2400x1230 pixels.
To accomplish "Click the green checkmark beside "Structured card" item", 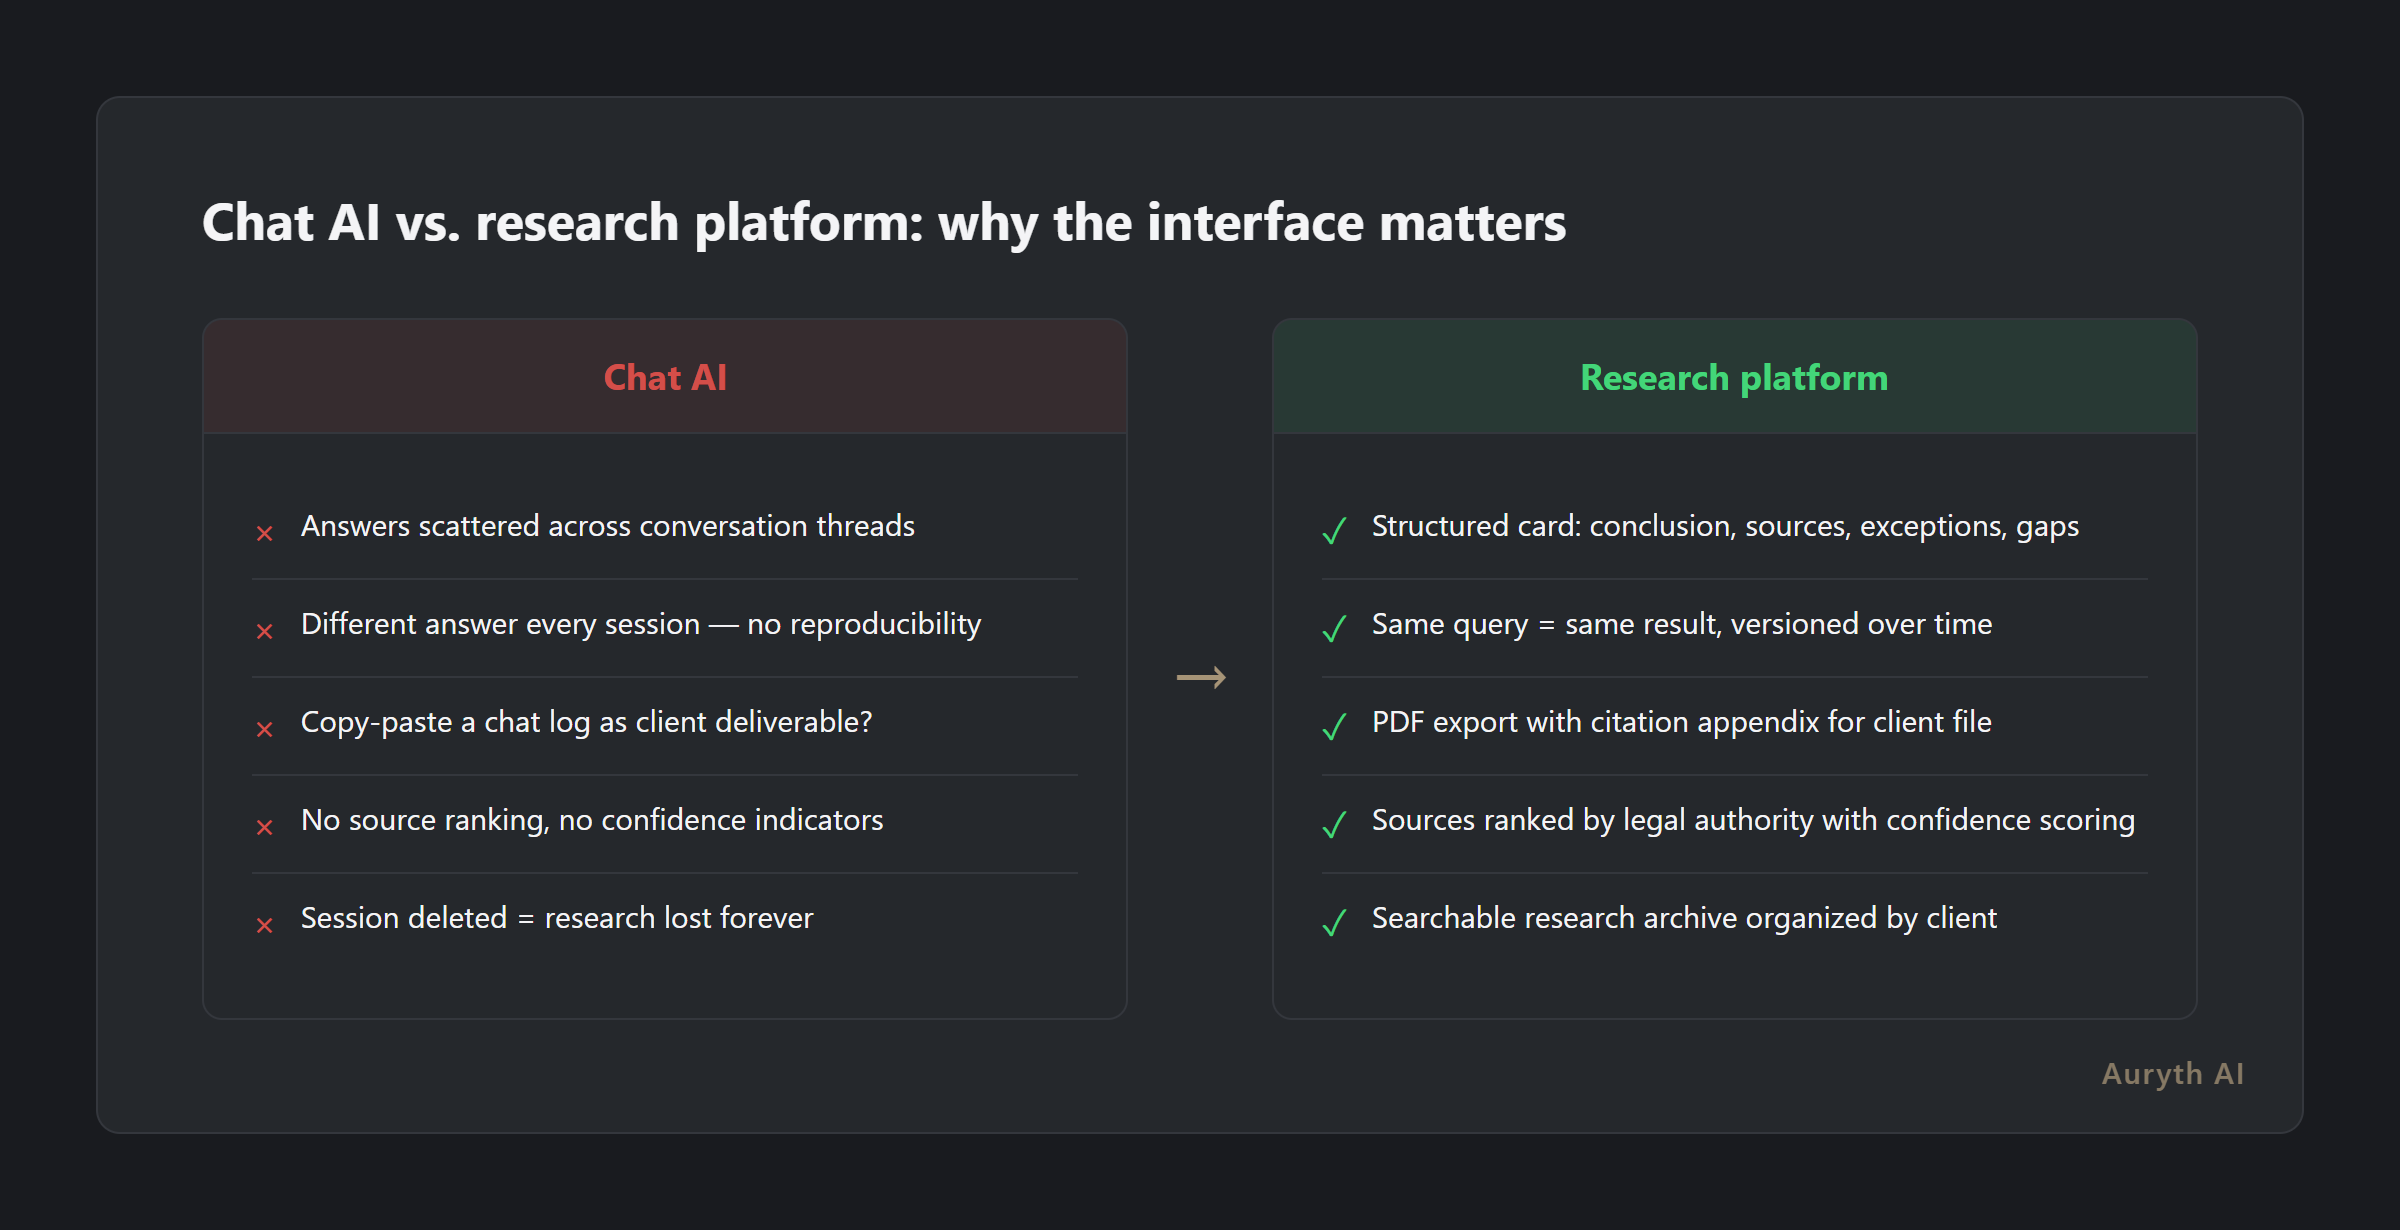I will pyautogui.click(x=1334, y=532).
